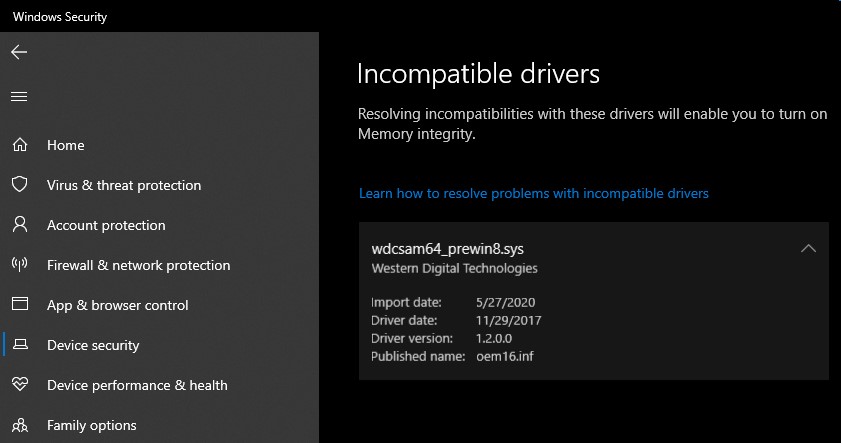Viewport: 841px width, 443px height.
Task: Select Family options in sidebar
Action: coord(91,425)
